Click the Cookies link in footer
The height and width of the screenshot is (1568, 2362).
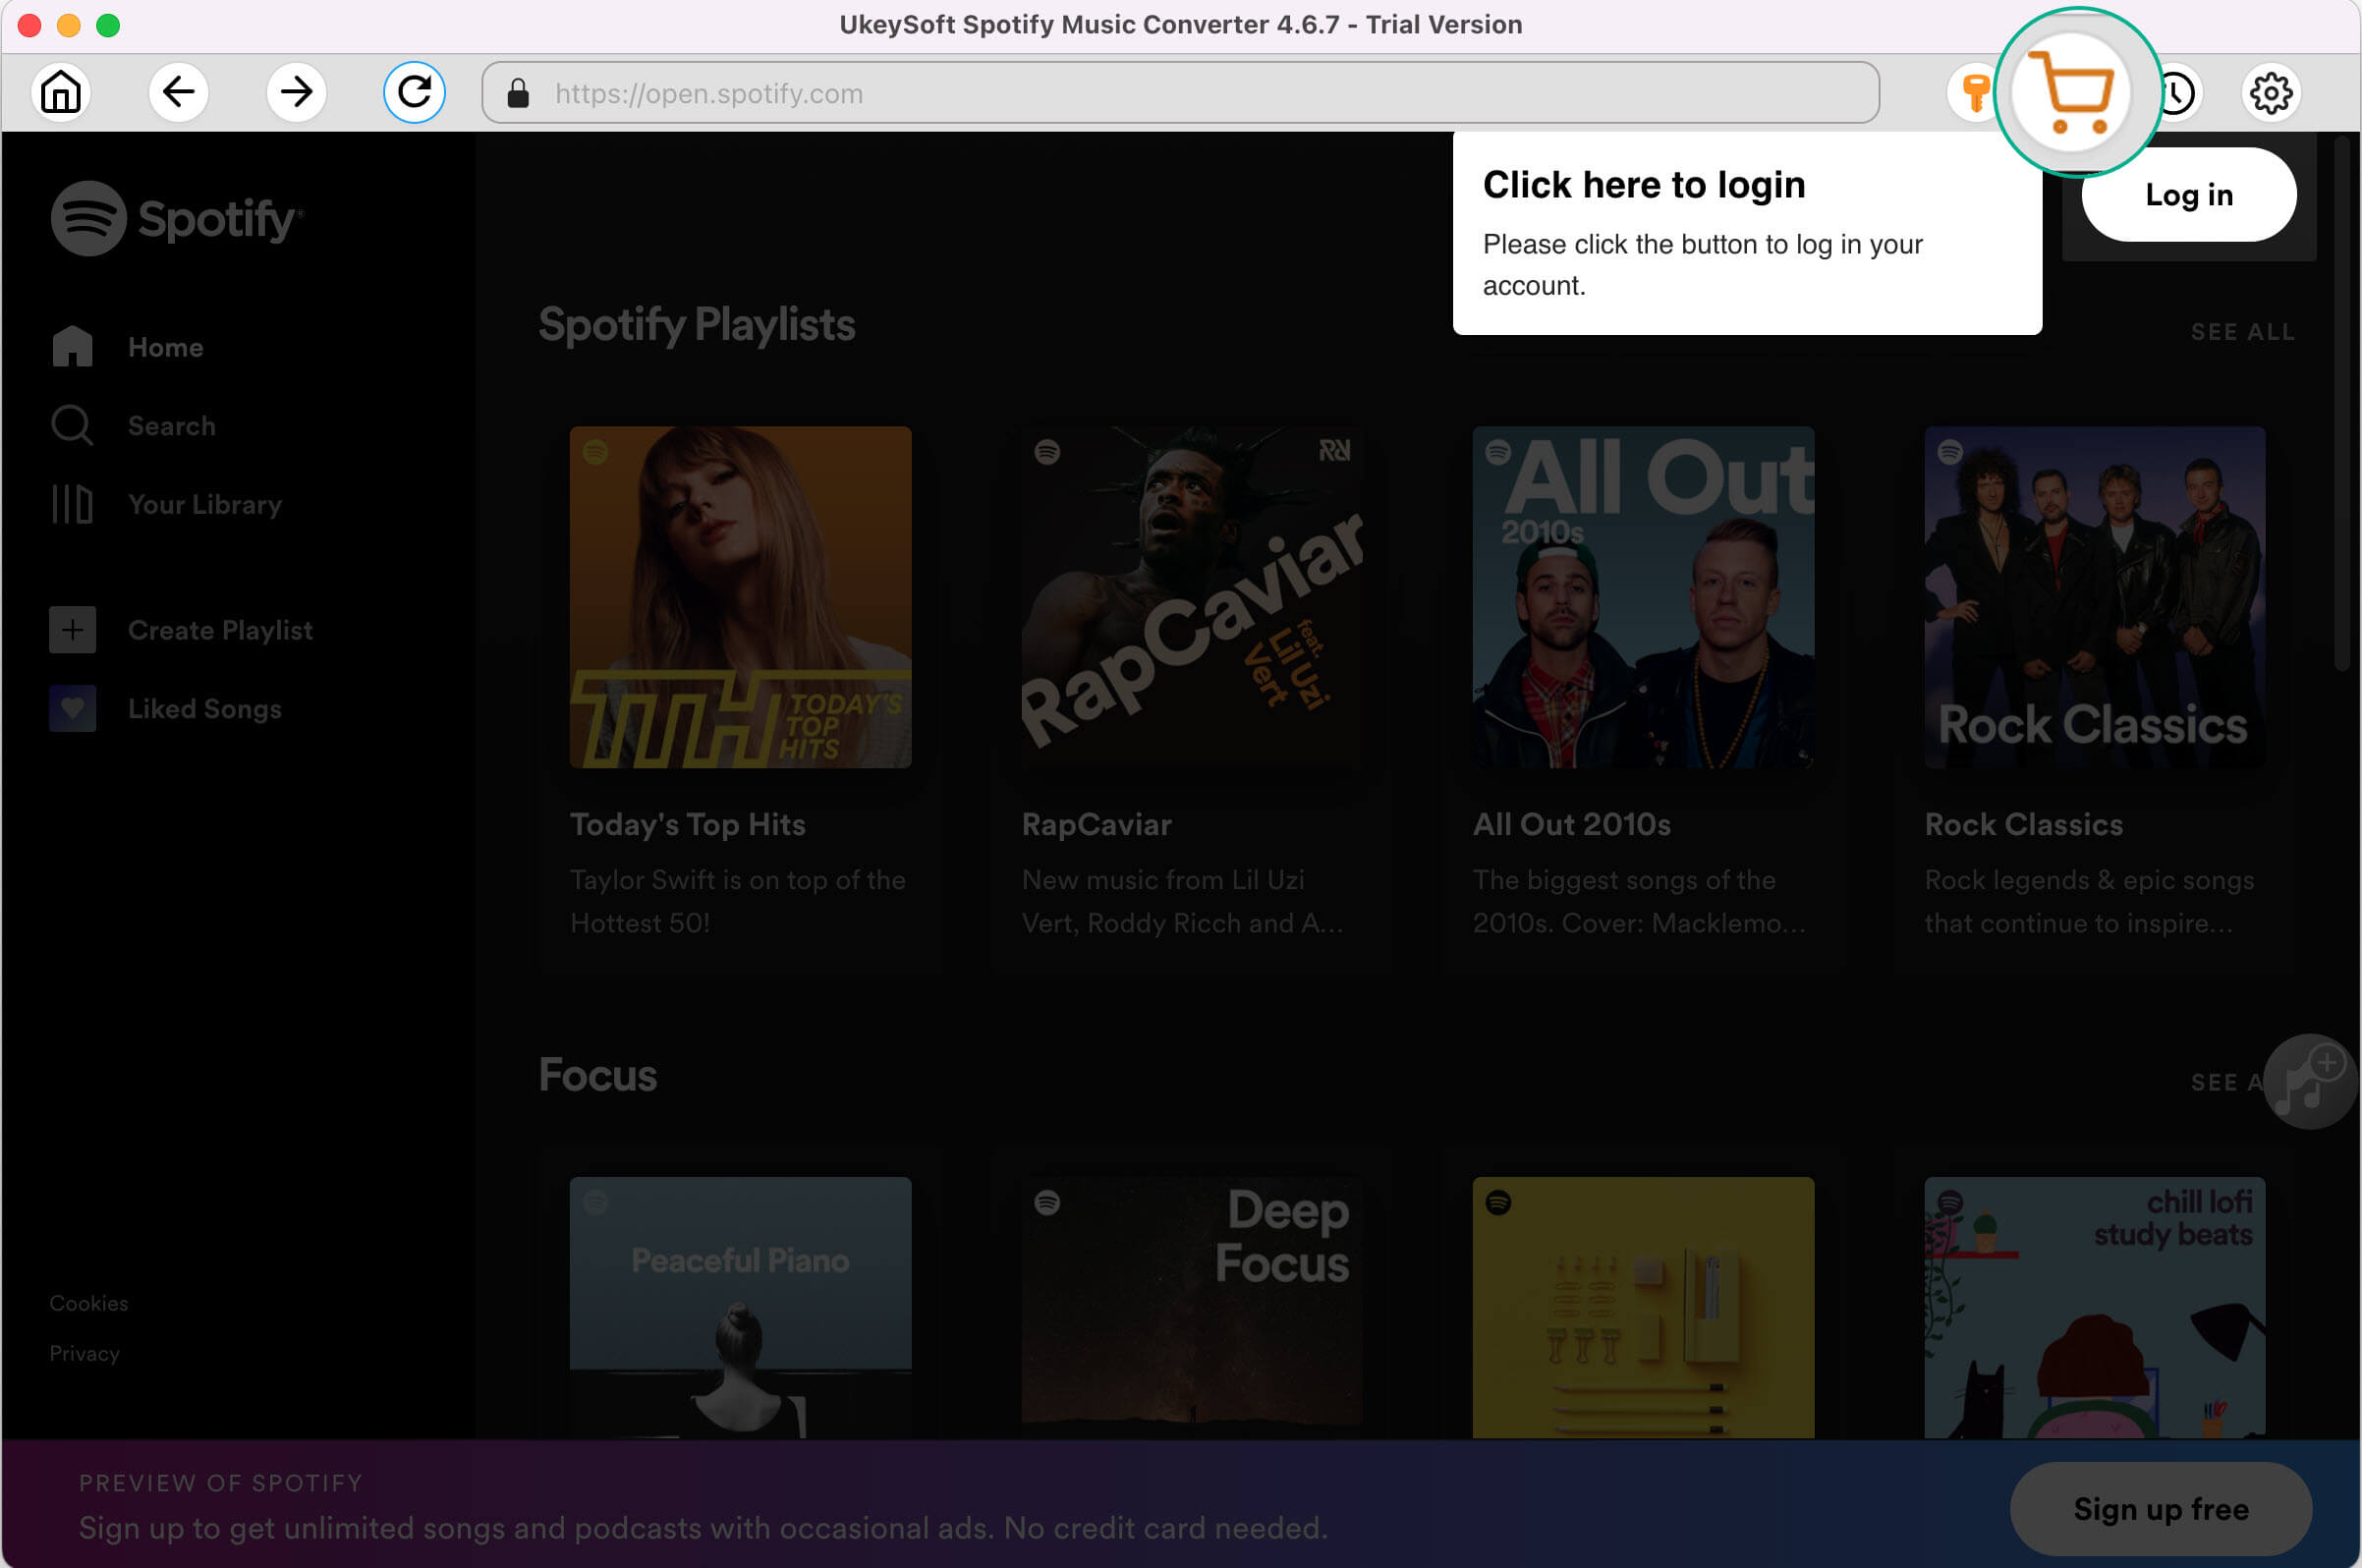[87, 1302]
